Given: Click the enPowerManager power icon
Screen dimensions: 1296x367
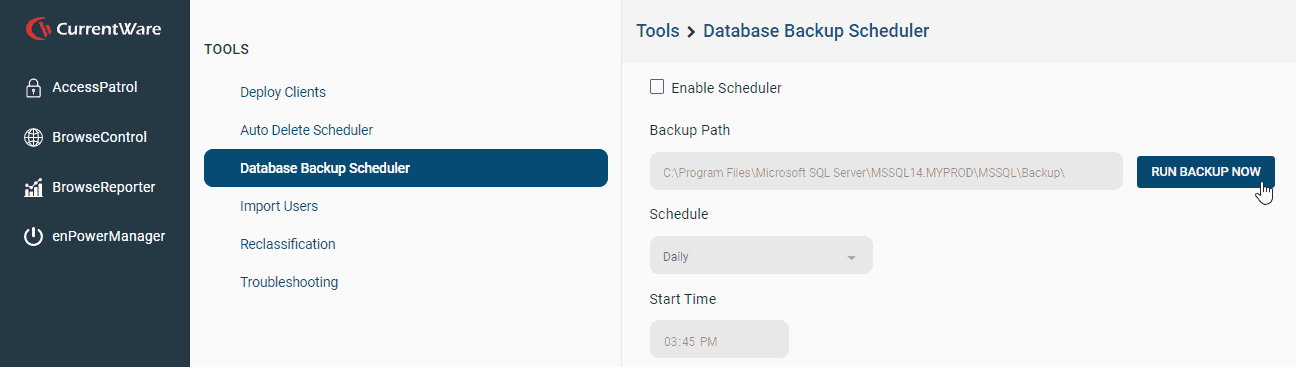Looking at the screenshot, I should [33, 237].
